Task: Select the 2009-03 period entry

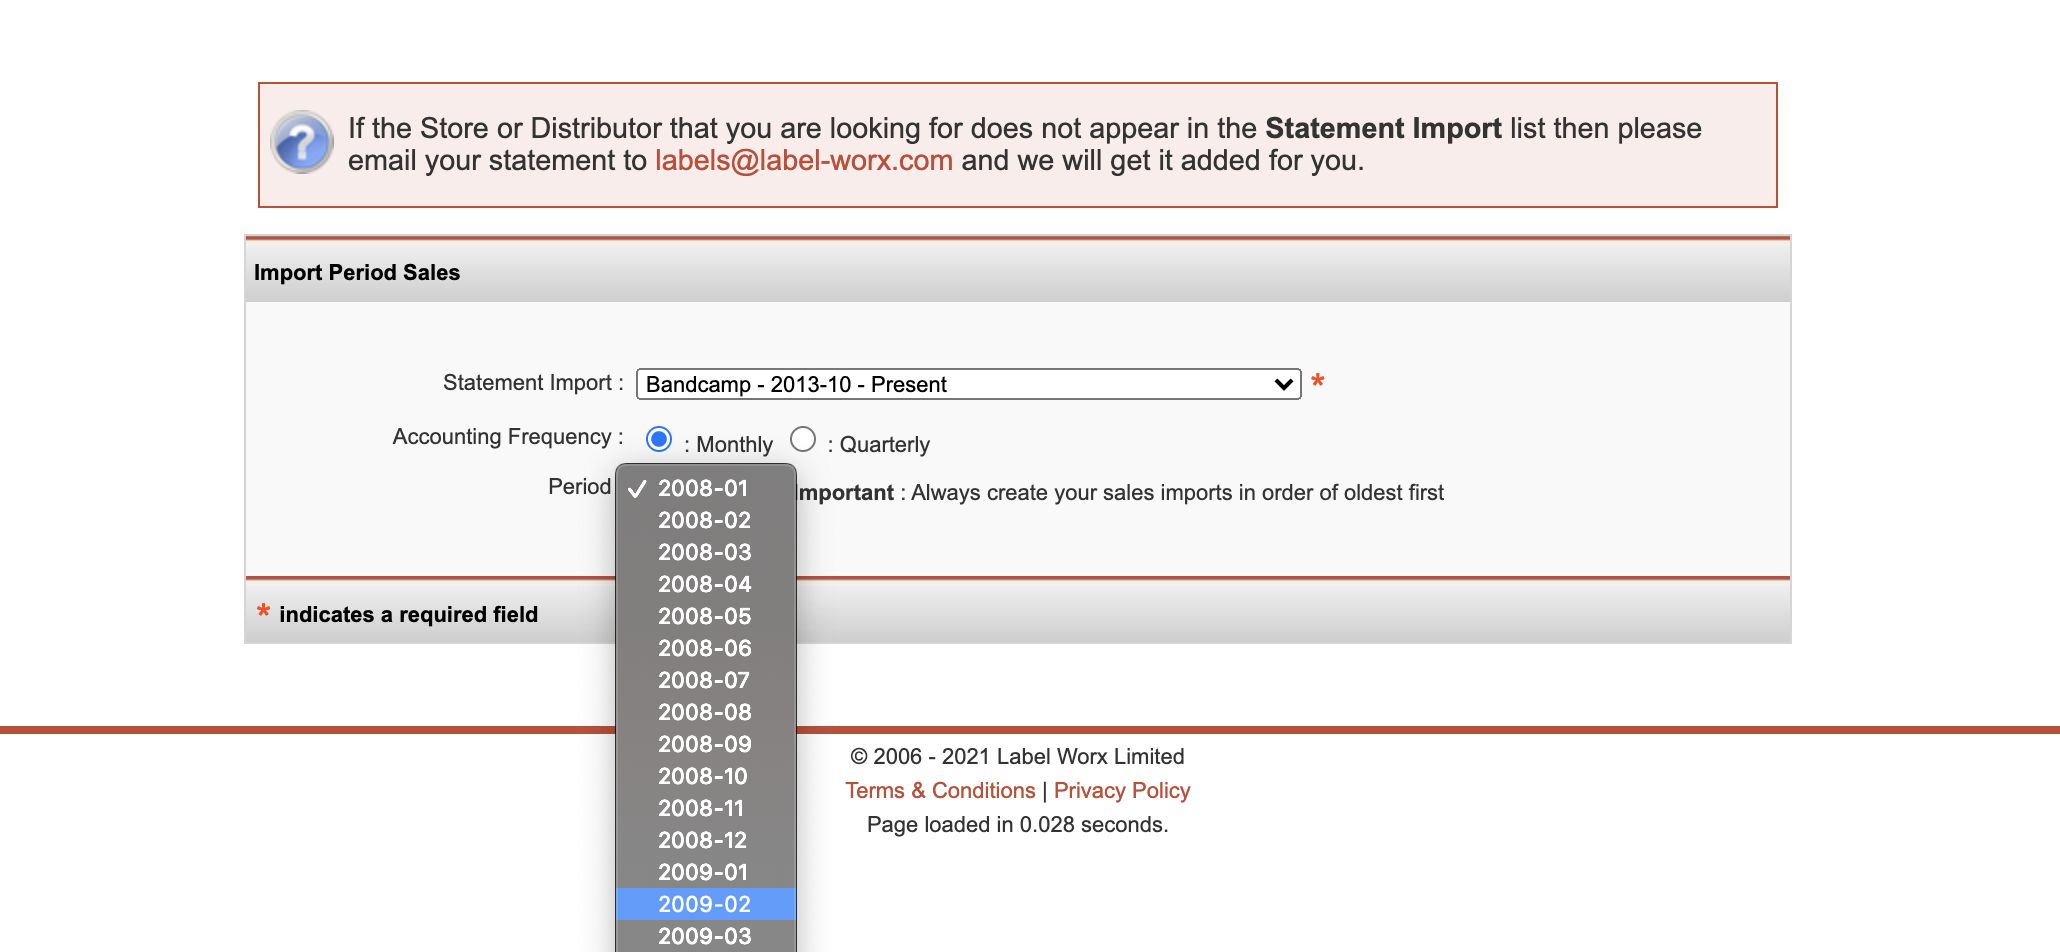Action: (706, 936)
